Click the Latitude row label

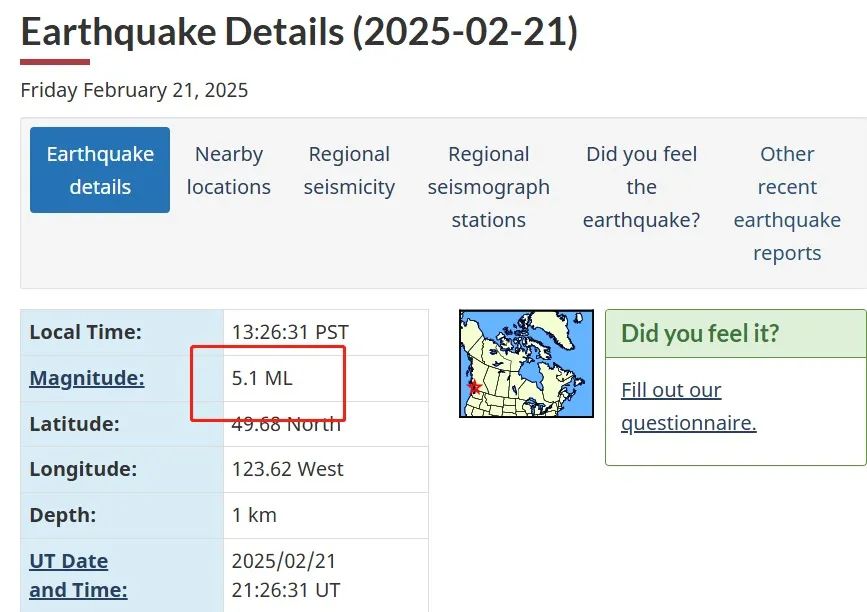(x=75, y=424)
